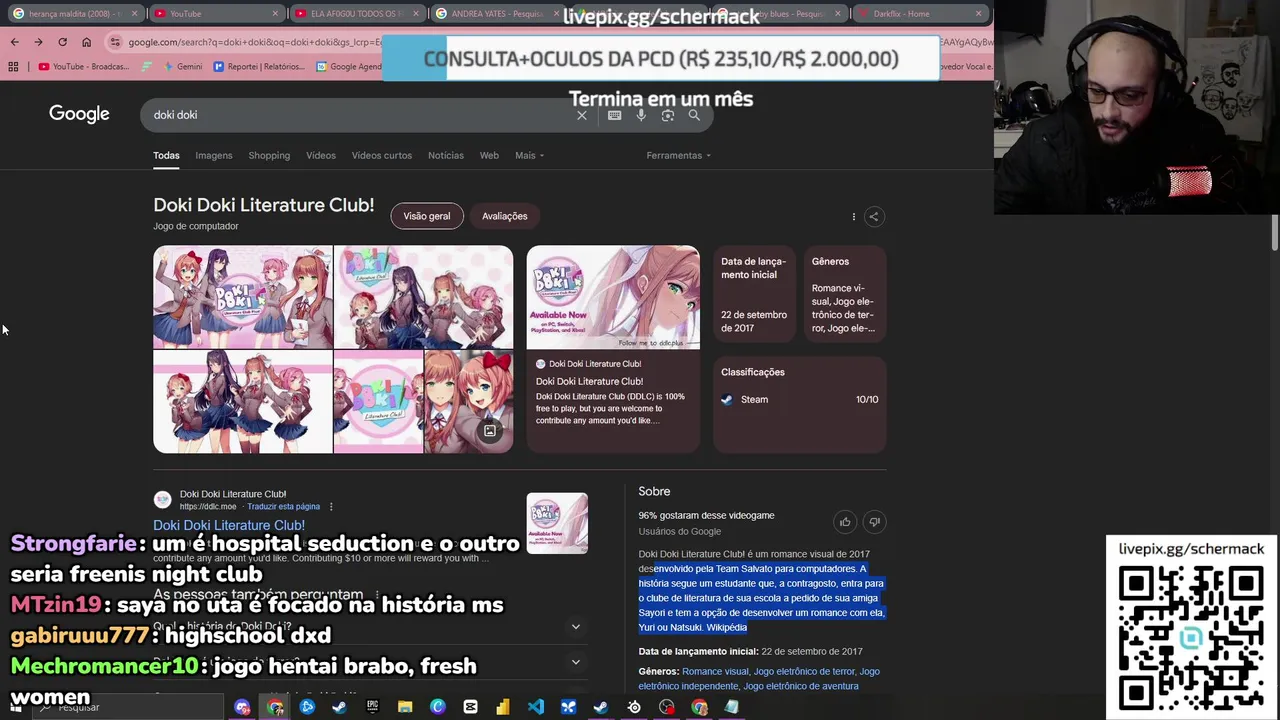Expand the second people-also-ask question chevron

575,662
